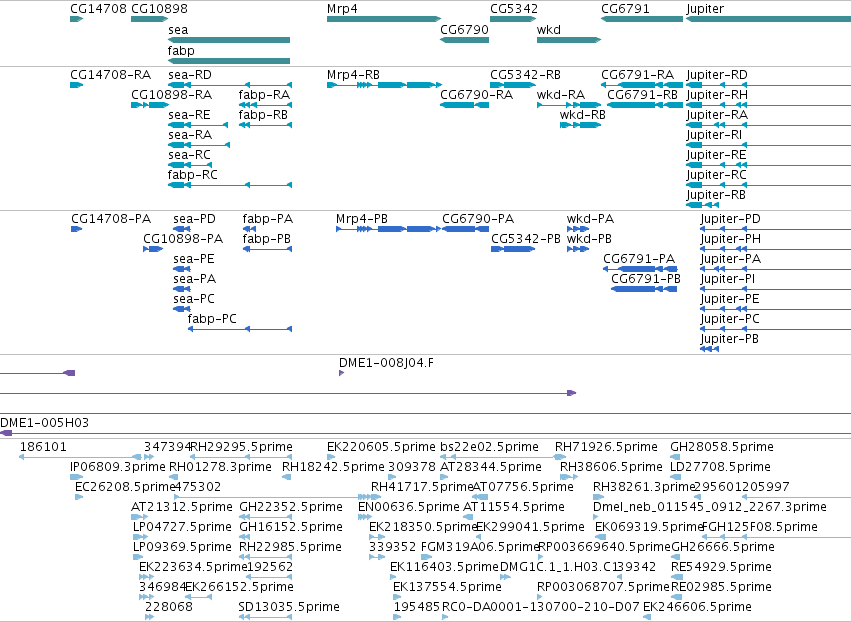Select the Jupiter-PH protein label

point(731,239)
